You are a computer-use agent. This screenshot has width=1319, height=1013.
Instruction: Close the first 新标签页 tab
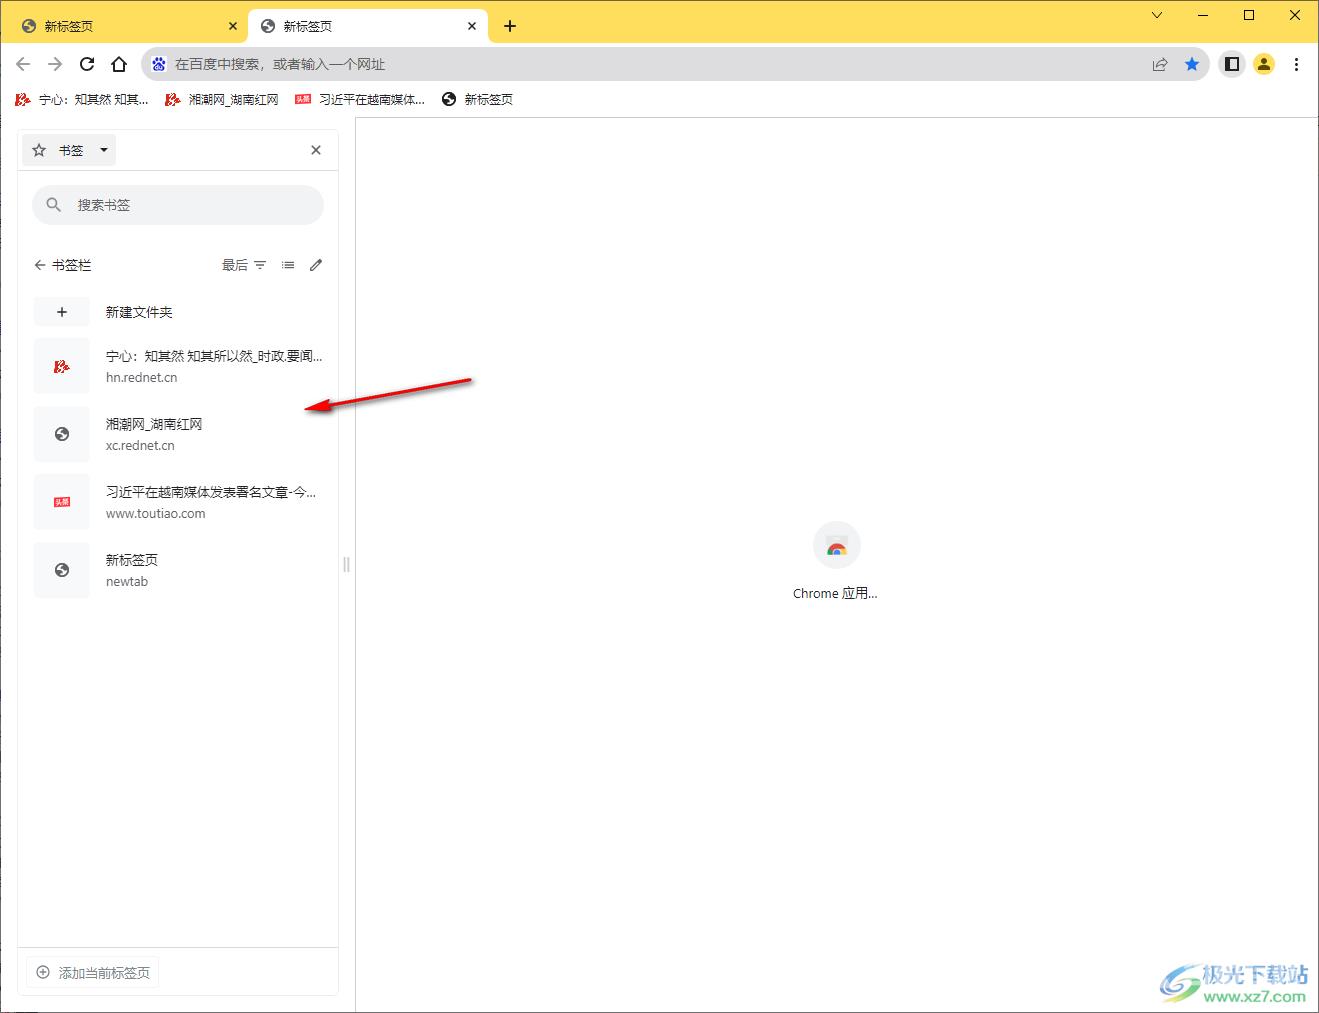pos(233,26)
